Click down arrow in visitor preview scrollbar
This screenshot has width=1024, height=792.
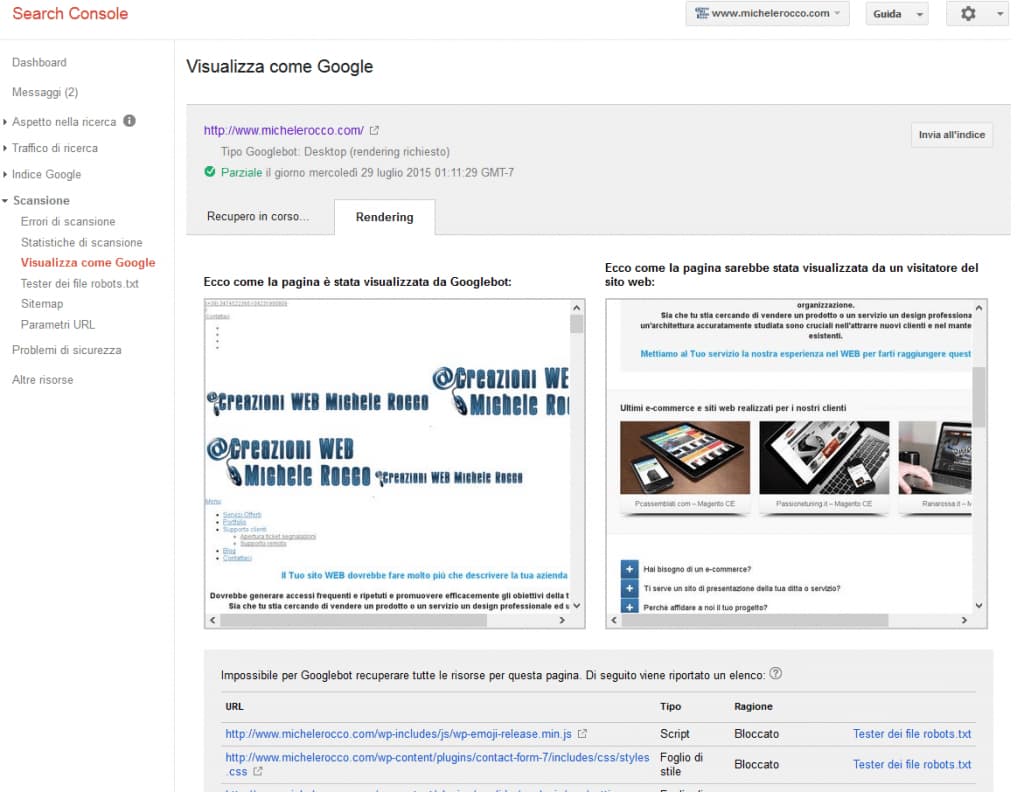(979, 605)
